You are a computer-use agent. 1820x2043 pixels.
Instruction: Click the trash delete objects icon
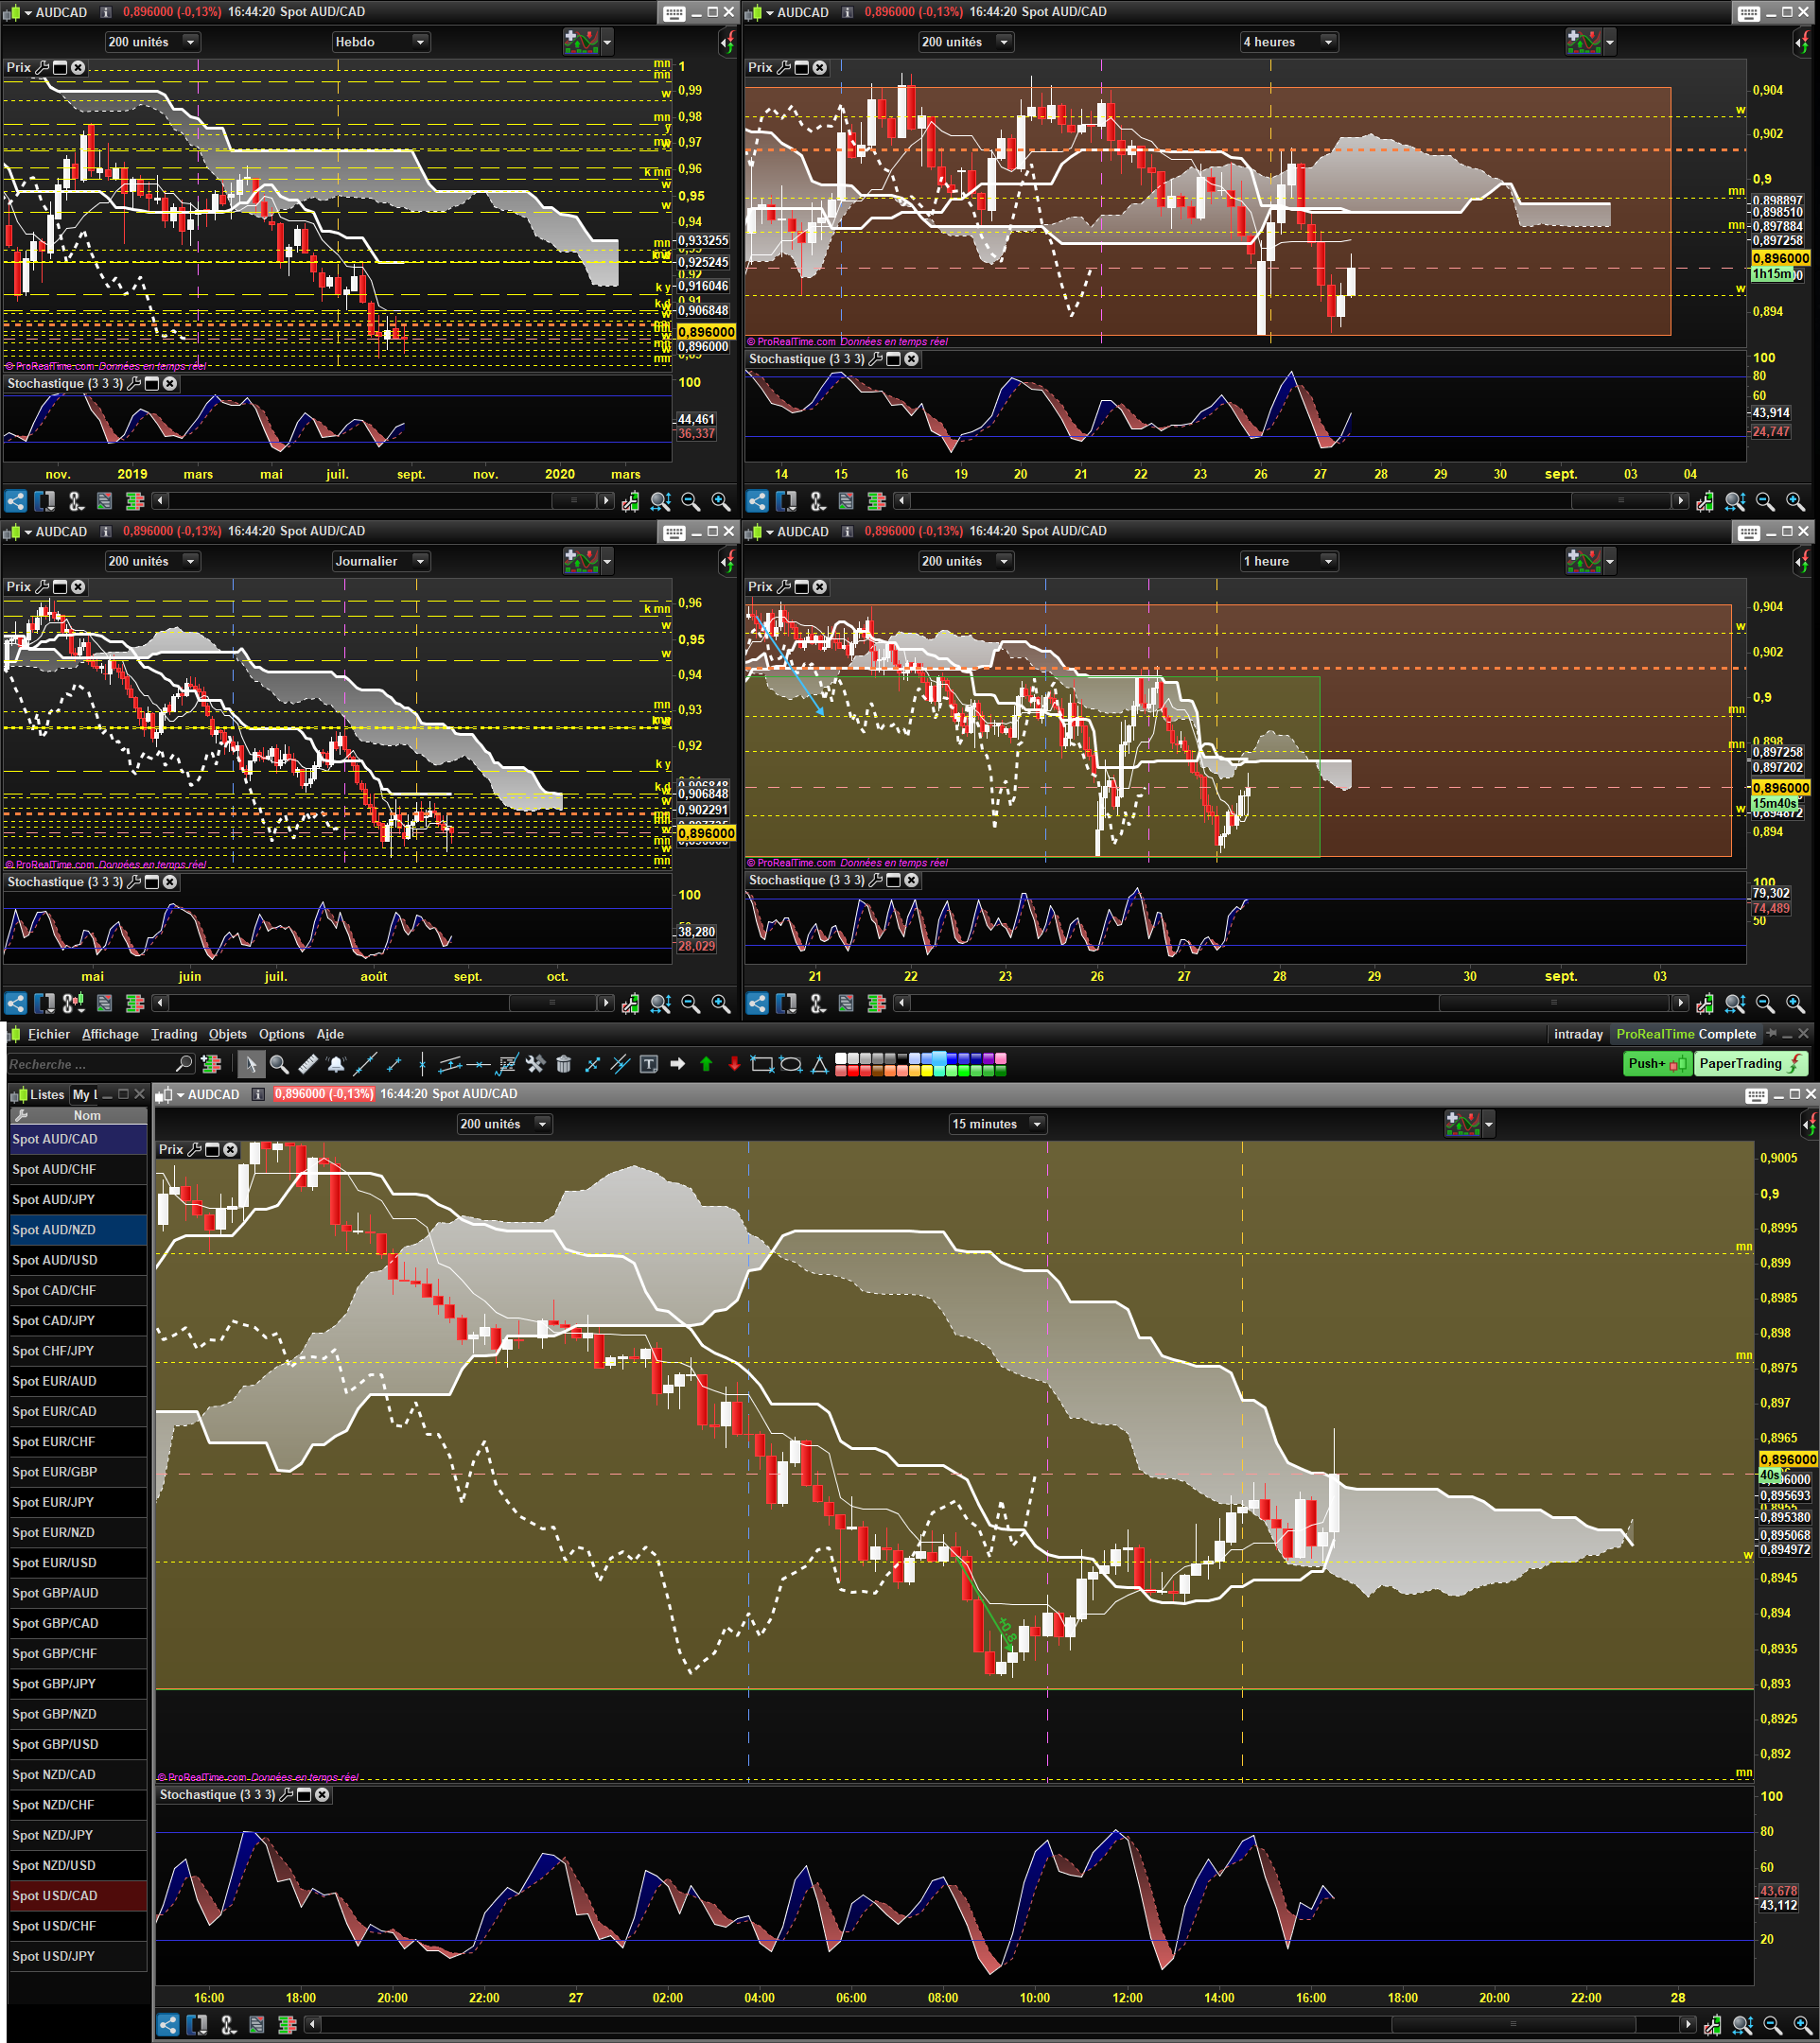tap(564, 1064)
